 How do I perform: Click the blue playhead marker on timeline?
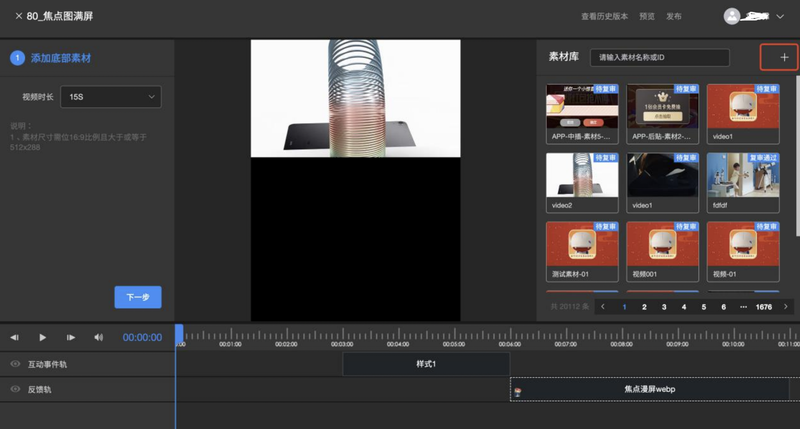click(x=179, y=334)
